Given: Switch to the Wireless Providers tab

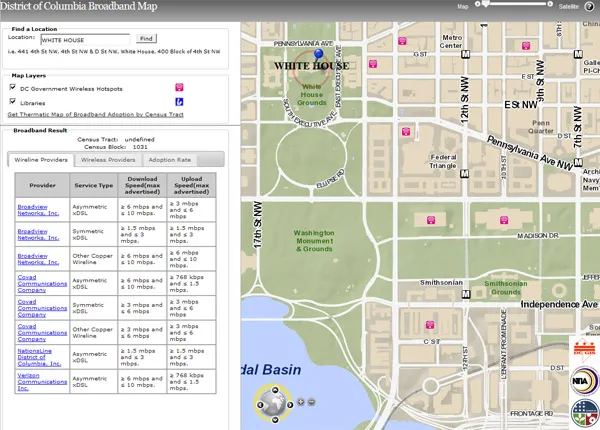Looking at the screenshot, I should 108,159.
